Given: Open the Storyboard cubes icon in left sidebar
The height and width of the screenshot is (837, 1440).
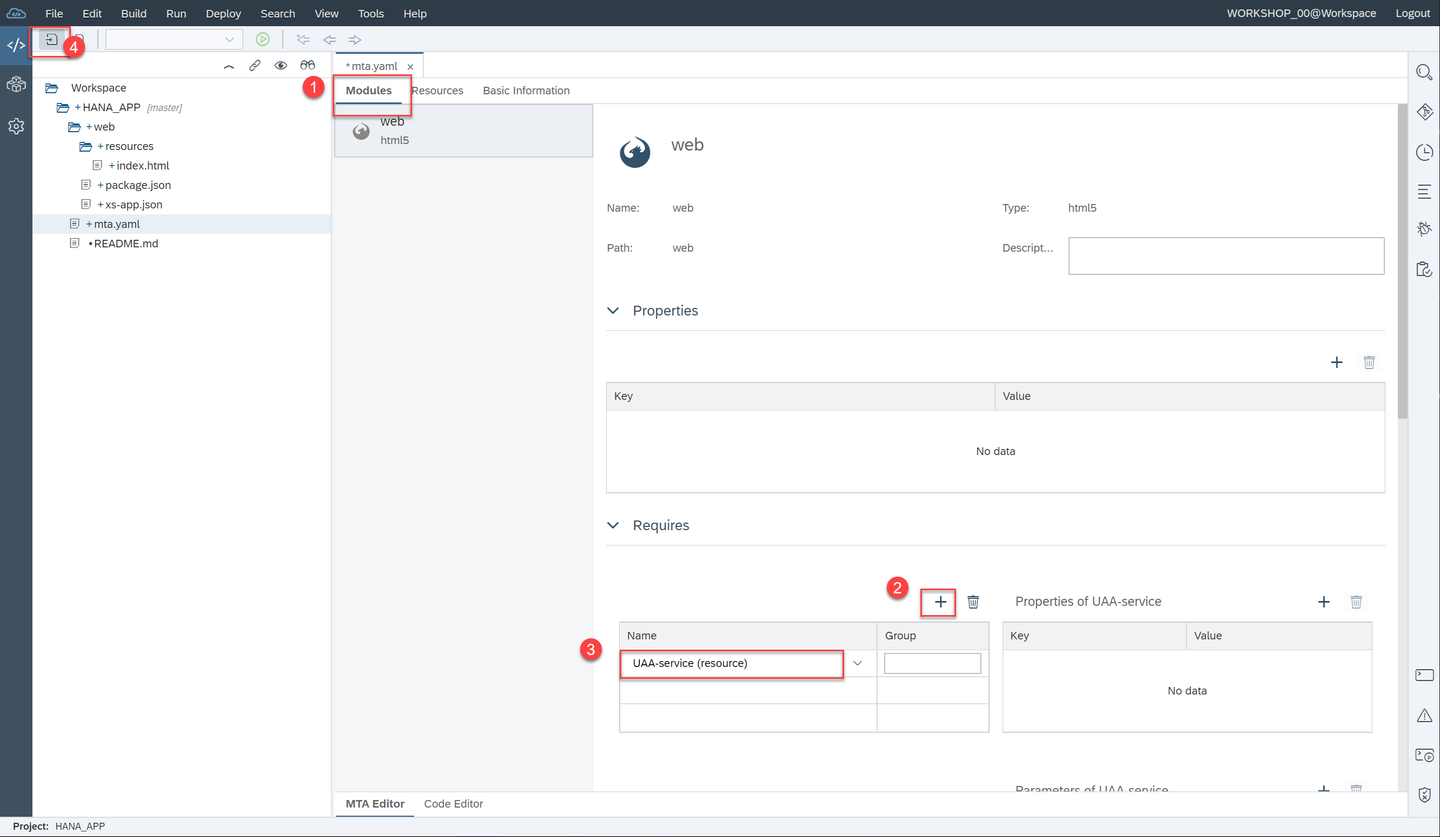Looking at the screenshot, I should click(16, 85).
